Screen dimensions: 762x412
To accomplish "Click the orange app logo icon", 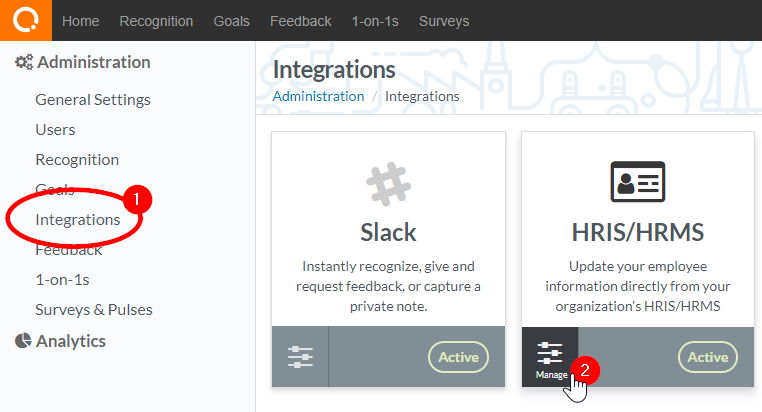I will 26,20.
